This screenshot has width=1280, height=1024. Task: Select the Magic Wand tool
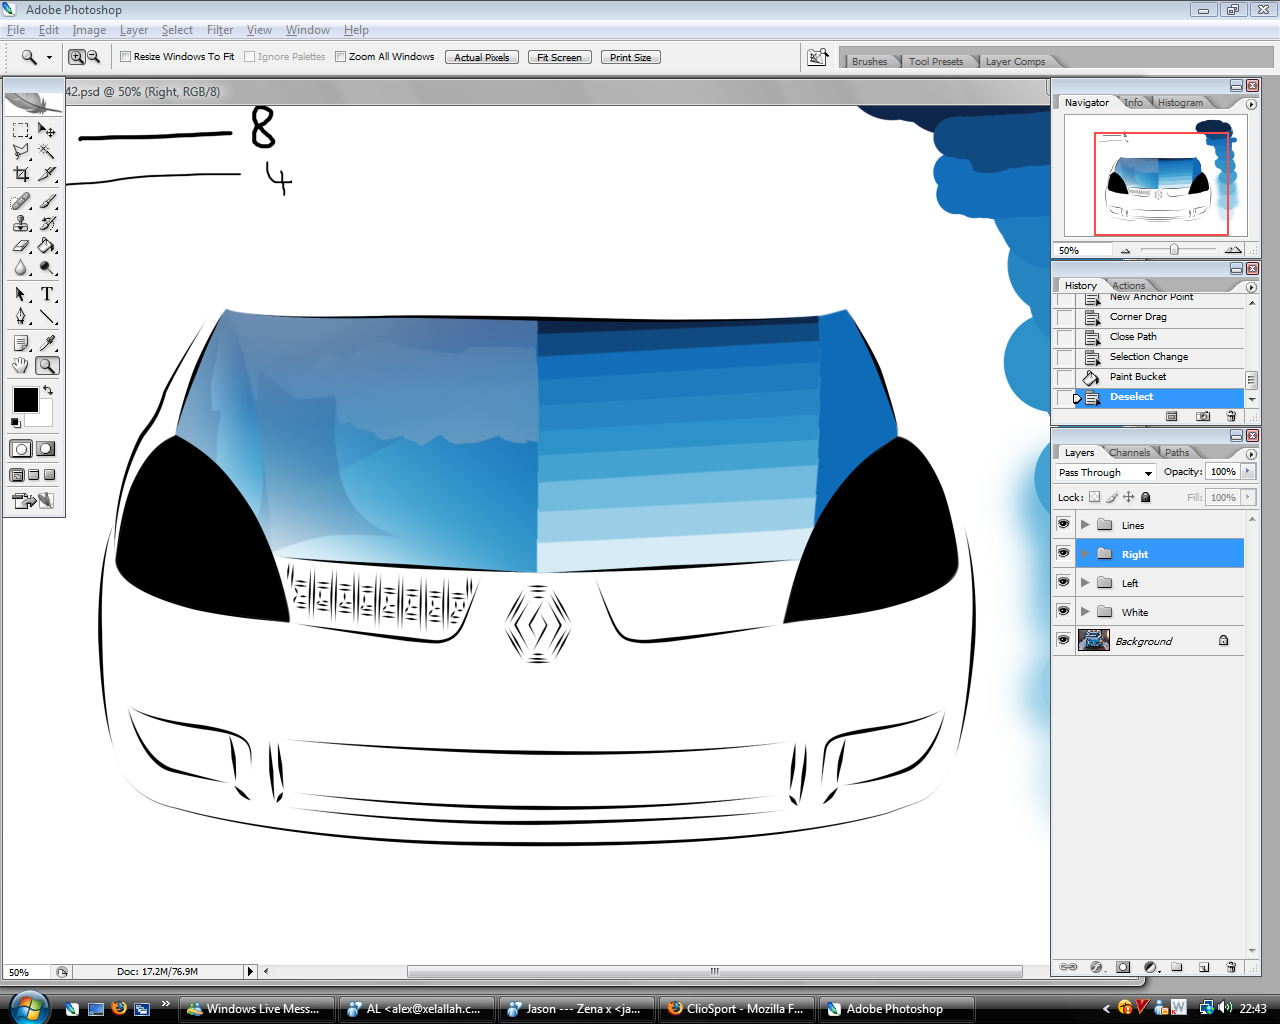[46, 152]
